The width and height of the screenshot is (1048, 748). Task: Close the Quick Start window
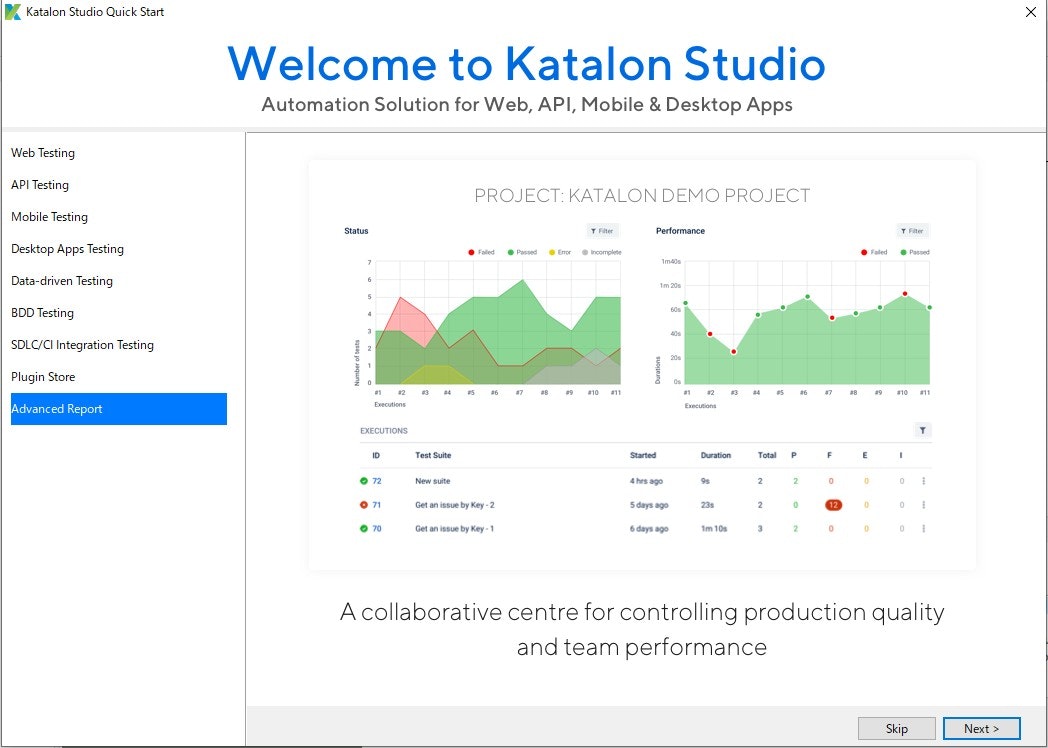click(x=1031, y=12)
